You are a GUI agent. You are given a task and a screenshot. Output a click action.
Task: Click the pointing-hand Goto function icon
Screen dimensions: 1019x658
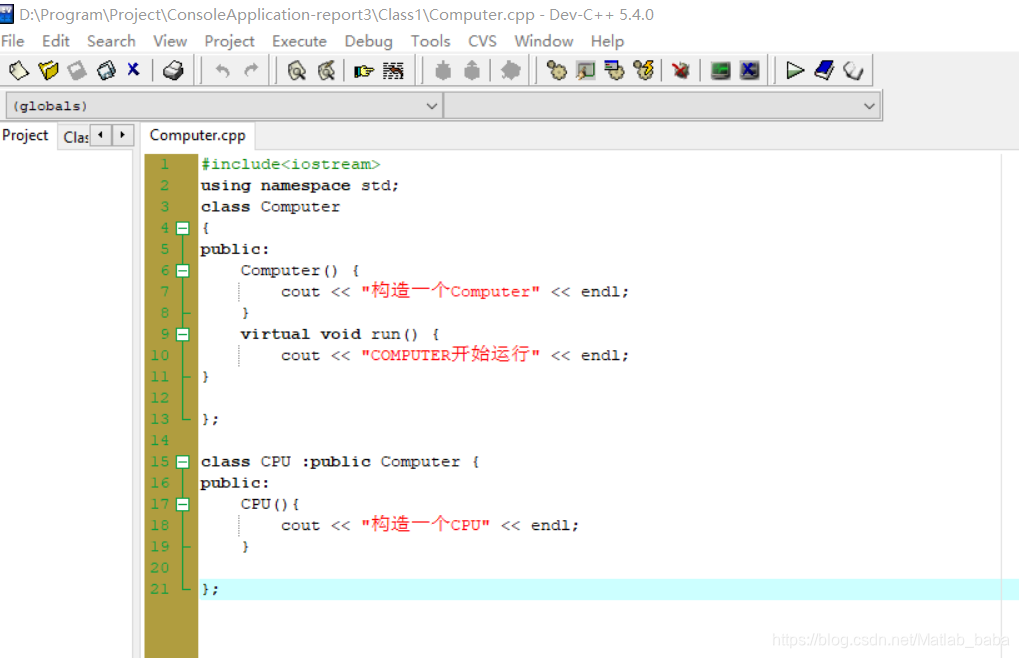point(363,70)
